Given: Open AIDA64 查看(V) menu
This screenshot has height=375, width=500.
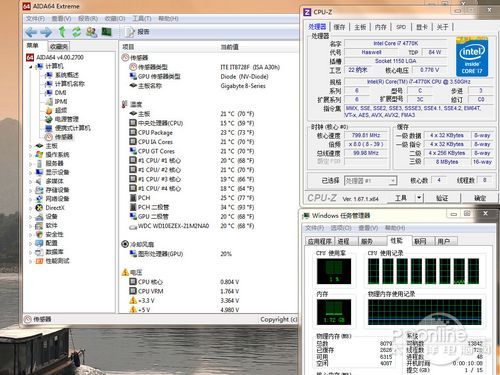Looking at the screenshot, I should (61, 19).
